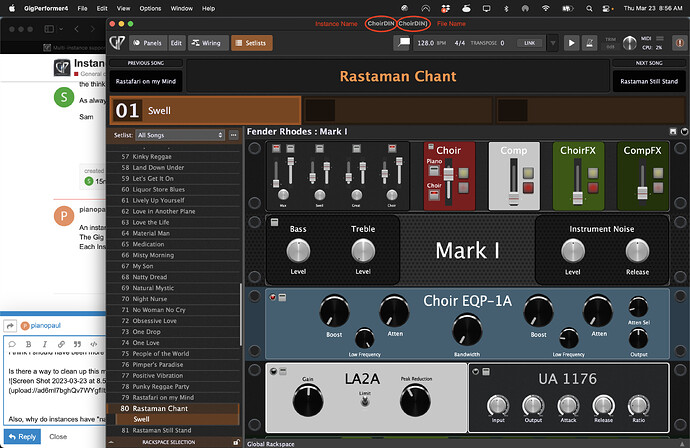
Task: Click the Bluetooth icon in menu bar
Action: pos(506,8)
